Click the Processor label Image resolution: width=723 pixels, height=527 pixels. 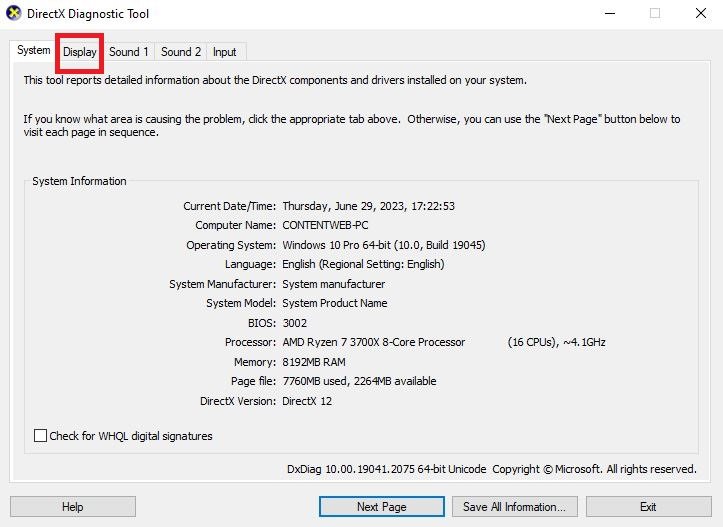point(250,342)
